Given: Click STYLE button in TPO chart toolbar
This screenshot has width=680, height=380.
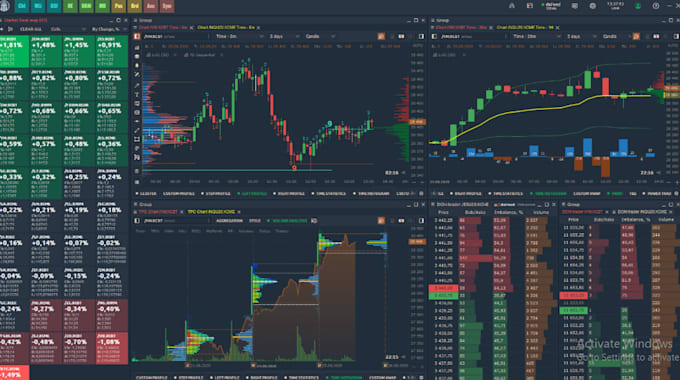Looking at the screenshot, I should coord(255,221).
